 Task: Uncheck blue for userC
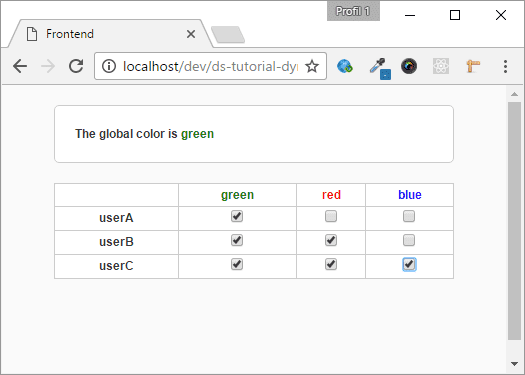[x=409, y=264]
